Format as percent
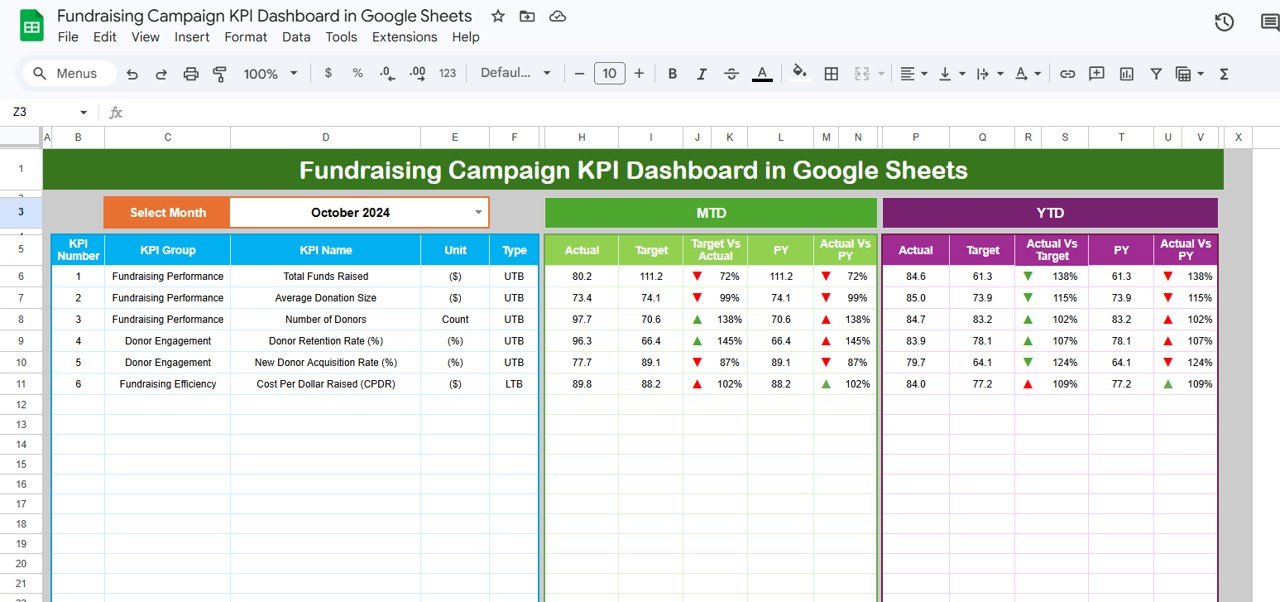 (358, 73)
